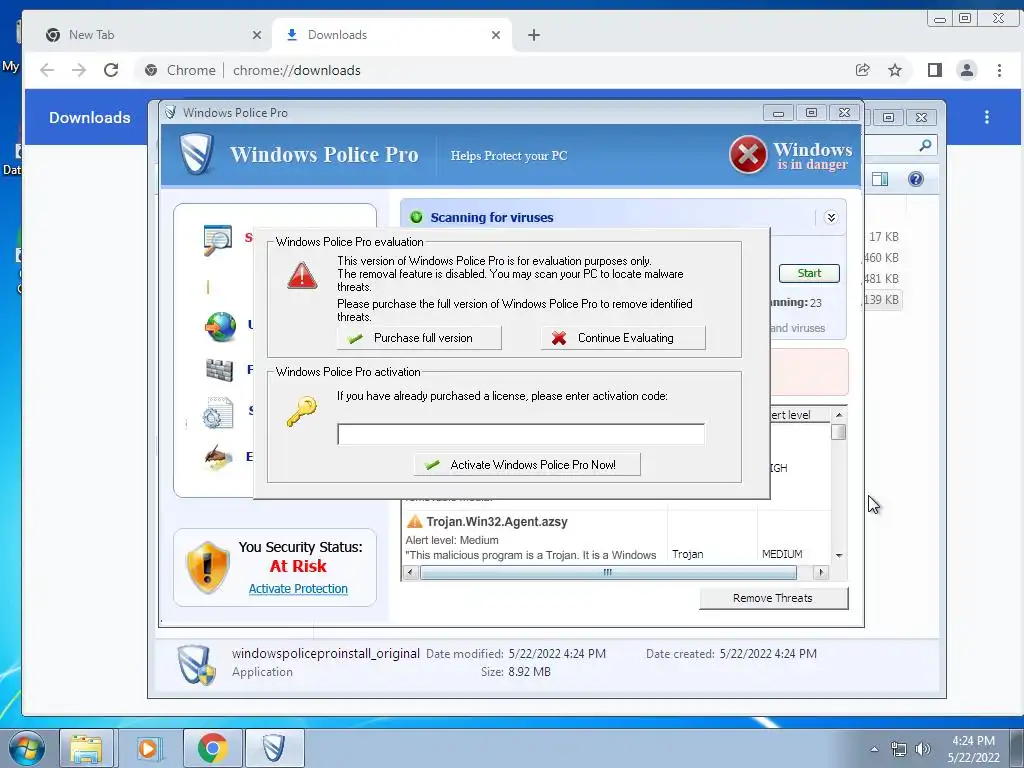Click Activate Windows Police Pro Now button
Image resolution: width=1024 pixels, height=768 pixels.
[x=527, y=464]
